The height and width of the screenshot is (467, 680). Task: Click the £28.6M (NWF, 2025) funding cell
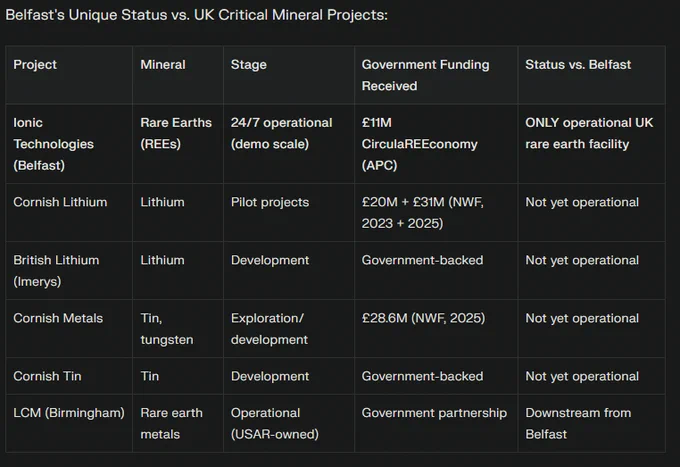436,329
